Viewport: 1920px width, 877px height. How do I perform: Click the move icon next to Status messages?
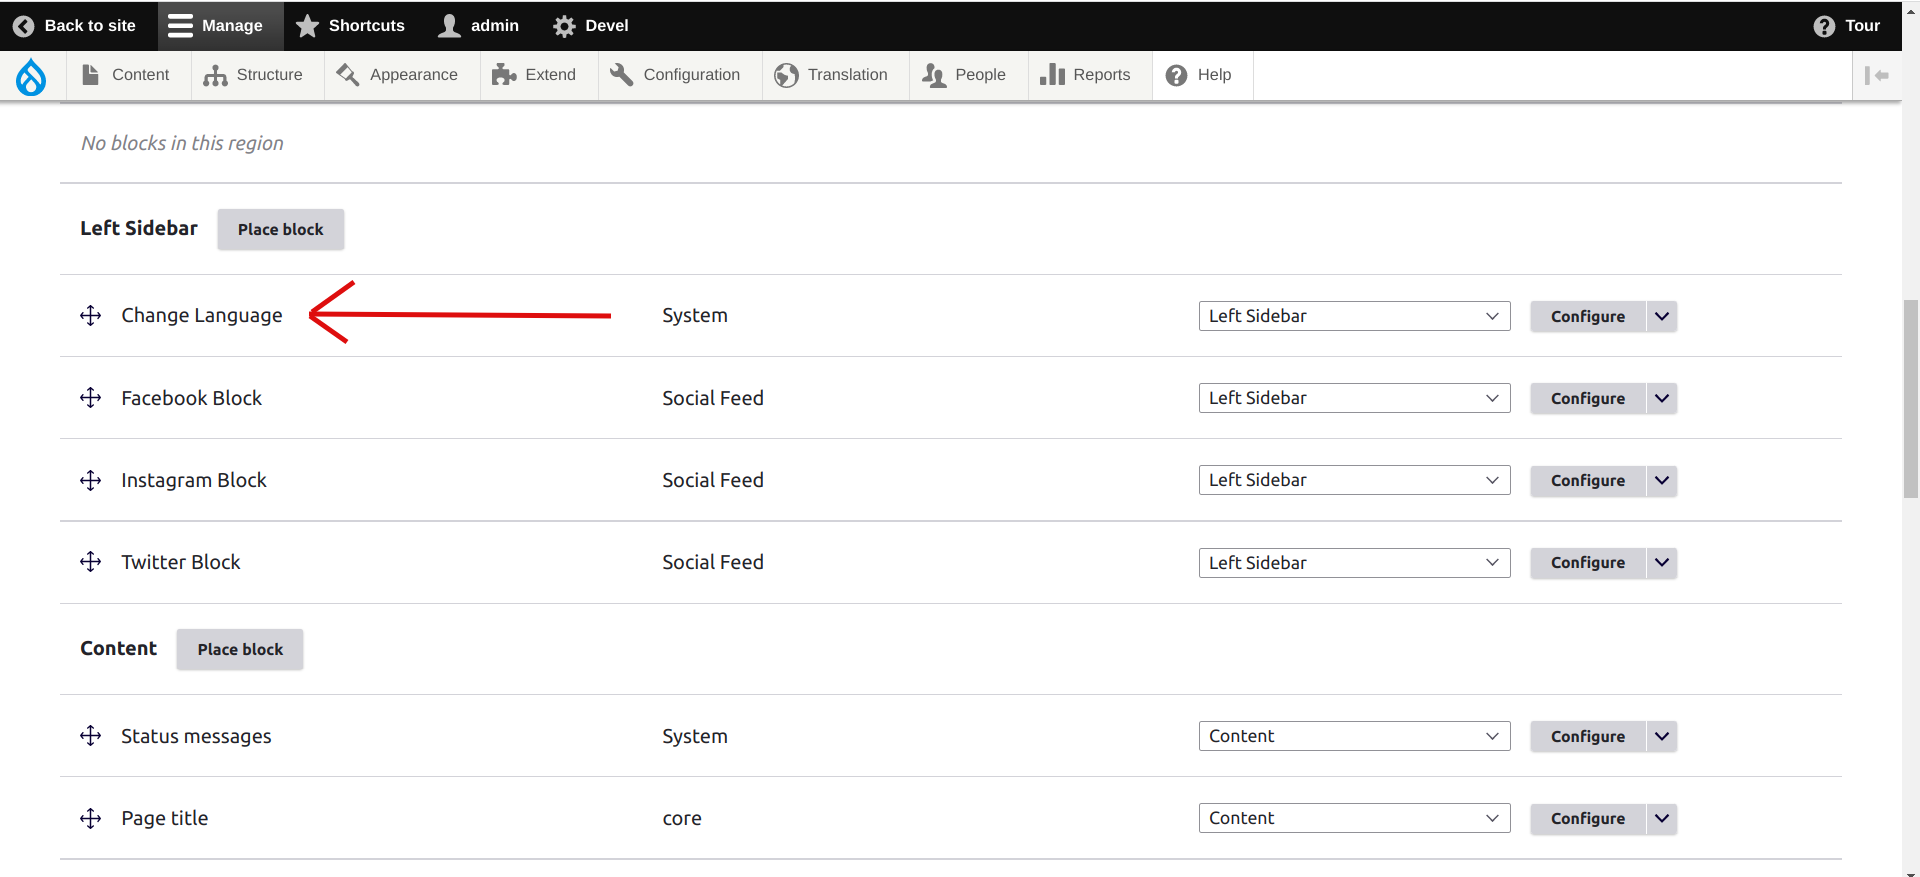tap(91, 736)
